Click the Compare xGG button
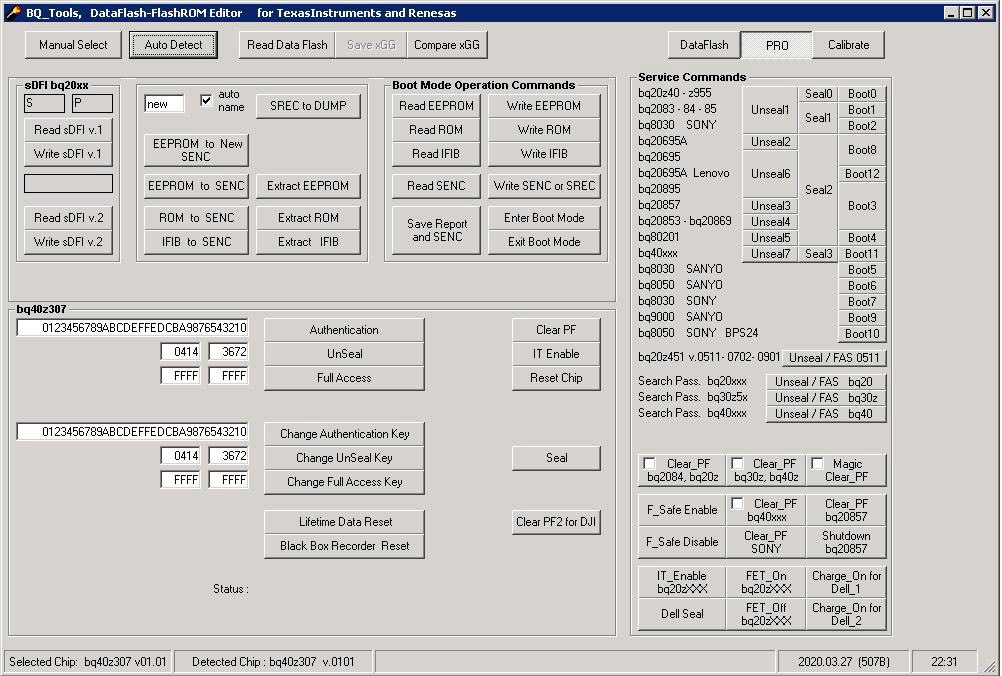 click(447, 45)
